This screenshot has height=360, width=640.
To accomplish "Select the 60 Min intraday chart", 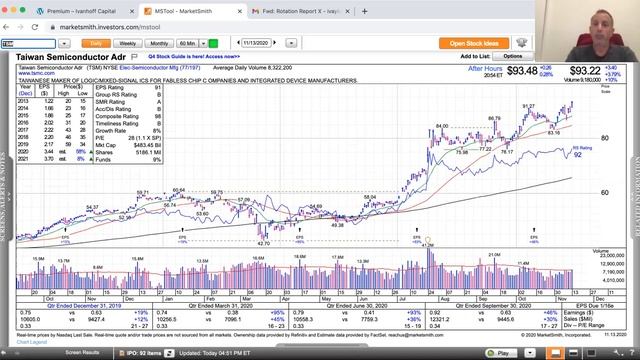I will tap(187, 43).
